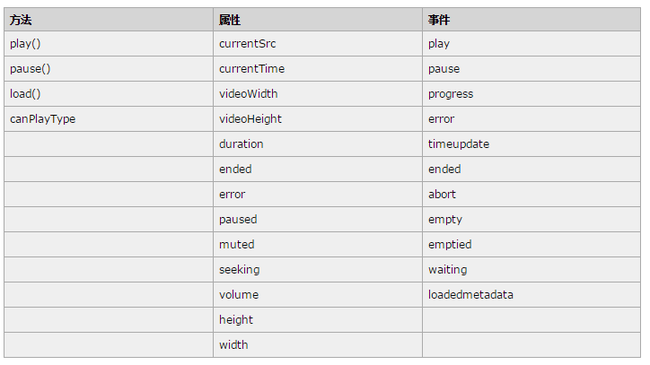Select the loadedmetadata event cell
The image size is (650, 365).
531,294
